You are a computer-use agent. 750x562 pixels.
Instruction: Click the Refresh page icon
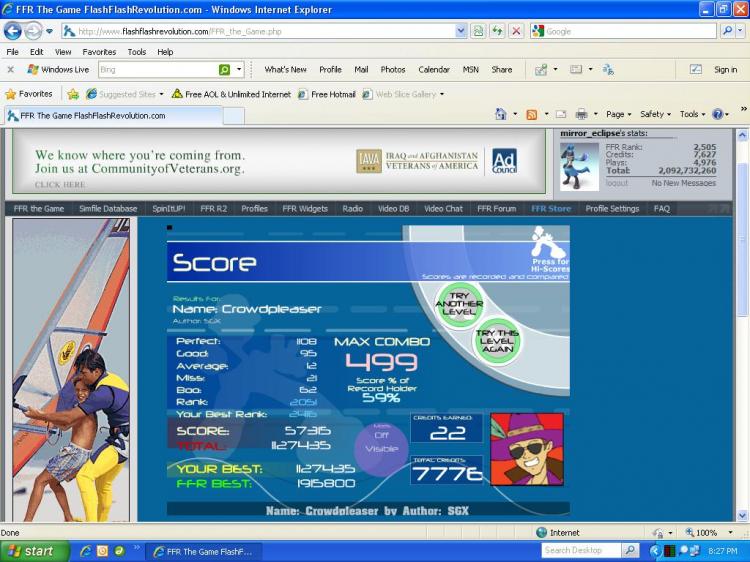[497, 32]
